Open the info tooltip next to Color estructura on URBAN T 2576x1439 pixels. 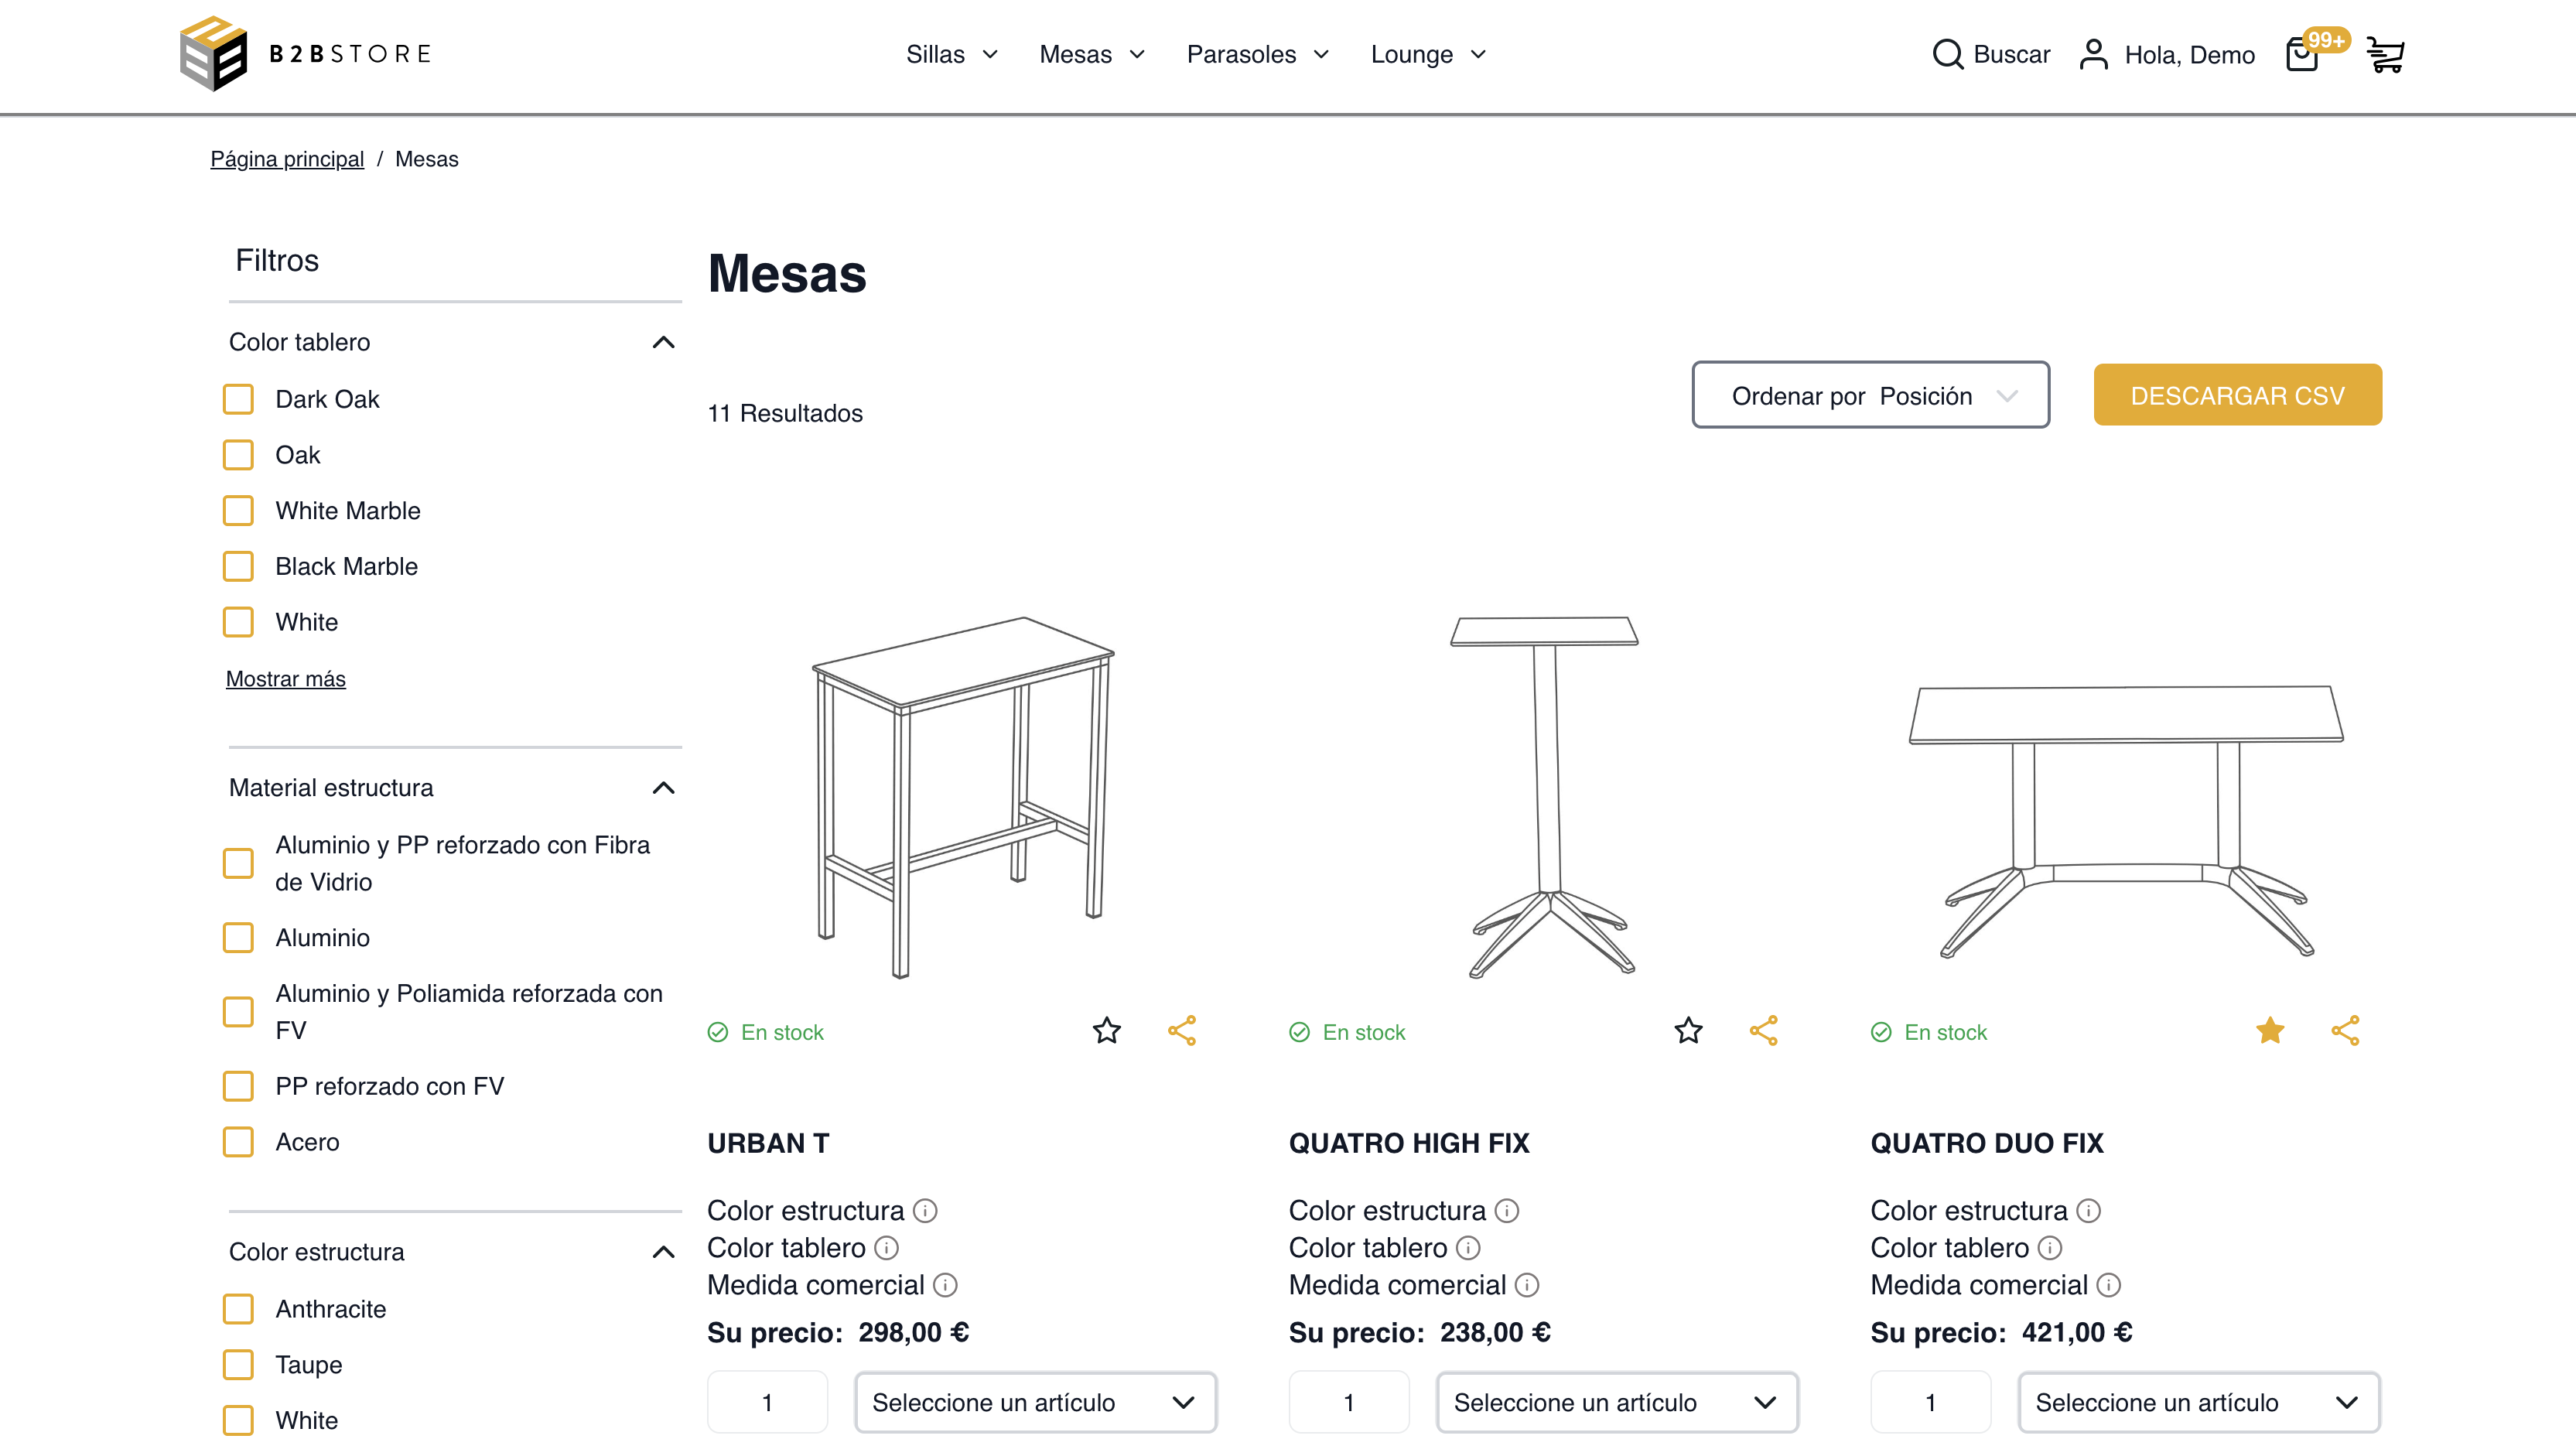pos(925,1211)
